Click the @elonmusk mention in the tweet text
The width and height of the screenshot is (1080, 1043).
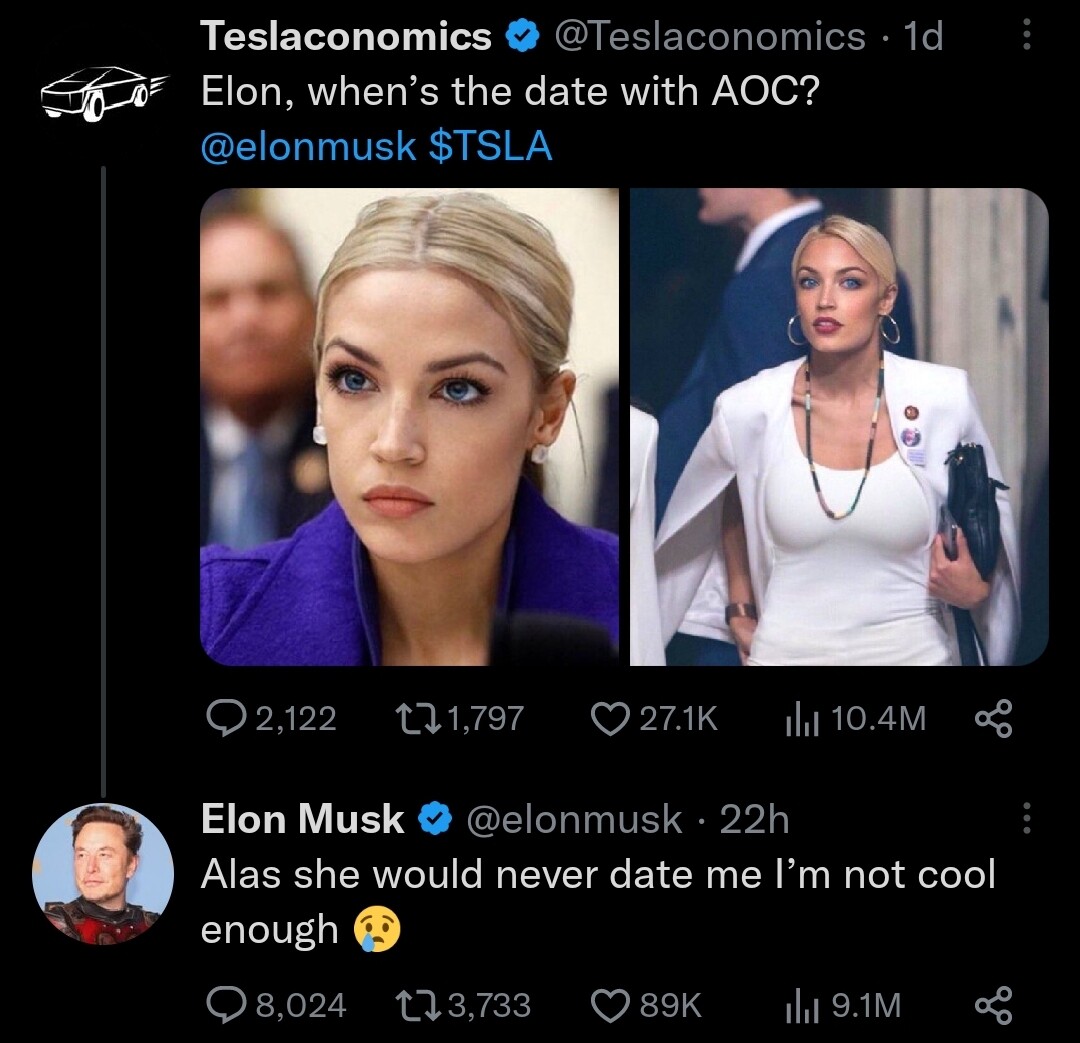(308, 146)
